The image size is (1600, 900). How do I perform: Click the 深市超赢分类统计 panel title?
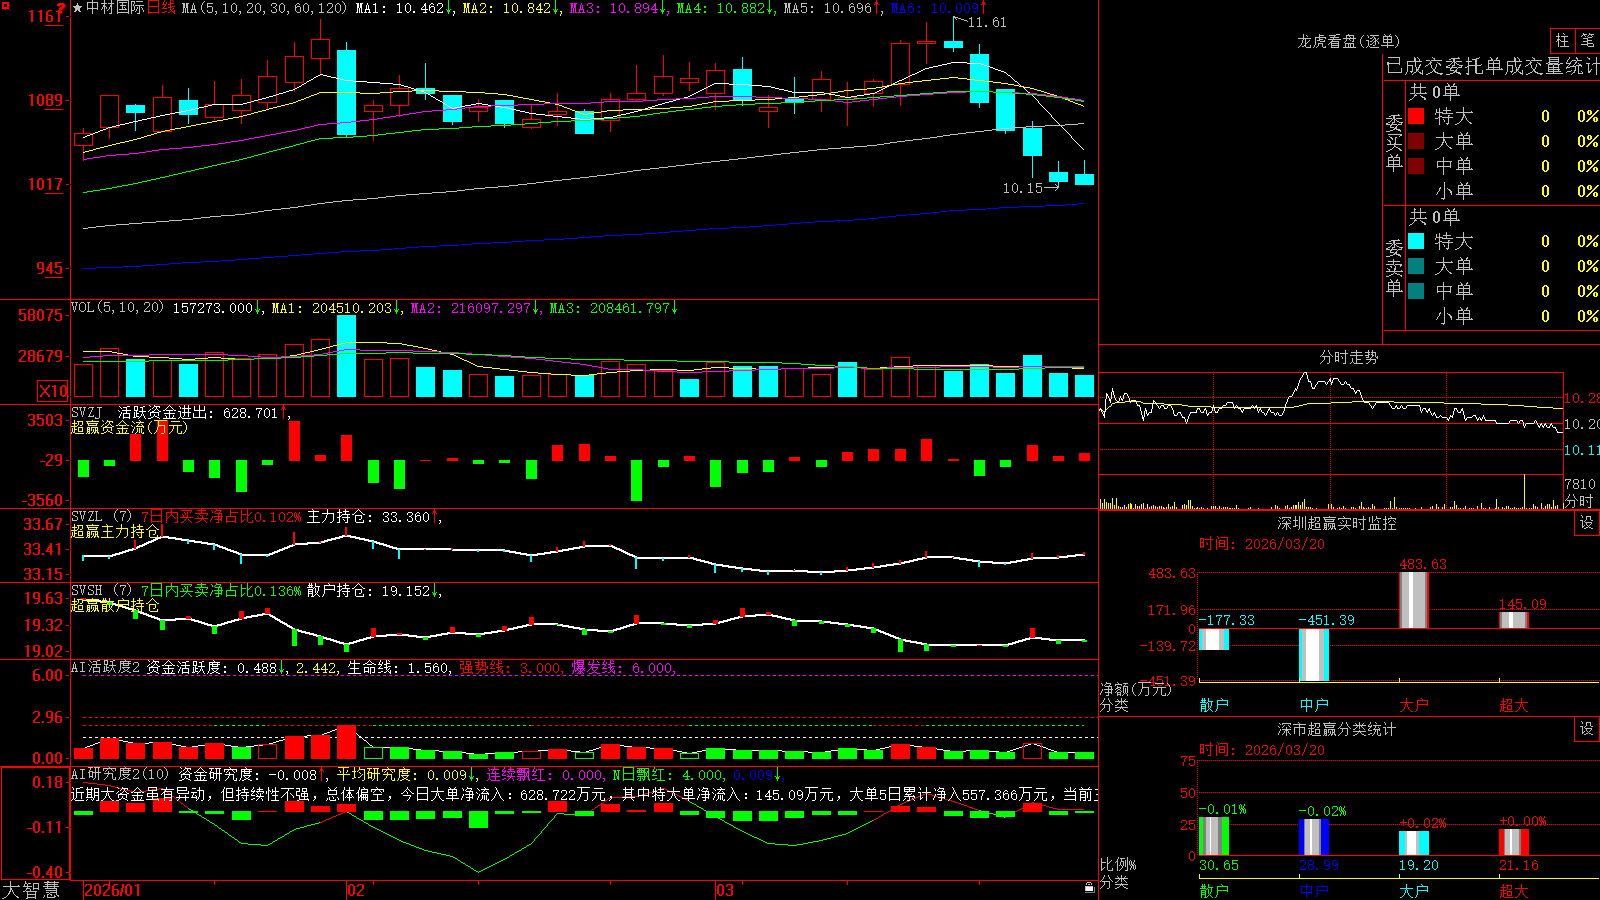point(1337,729)
